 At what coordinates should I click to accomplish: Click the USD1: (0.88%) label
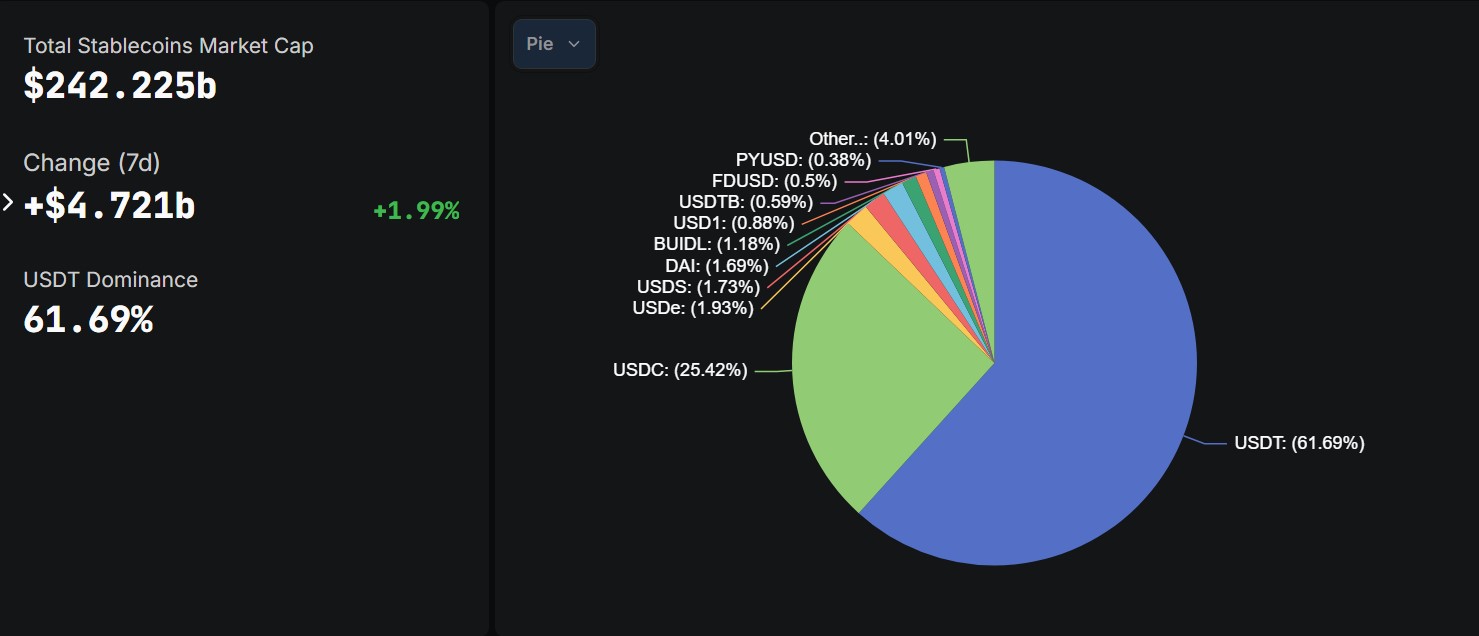pyautogui.click(x=733, y=223)
